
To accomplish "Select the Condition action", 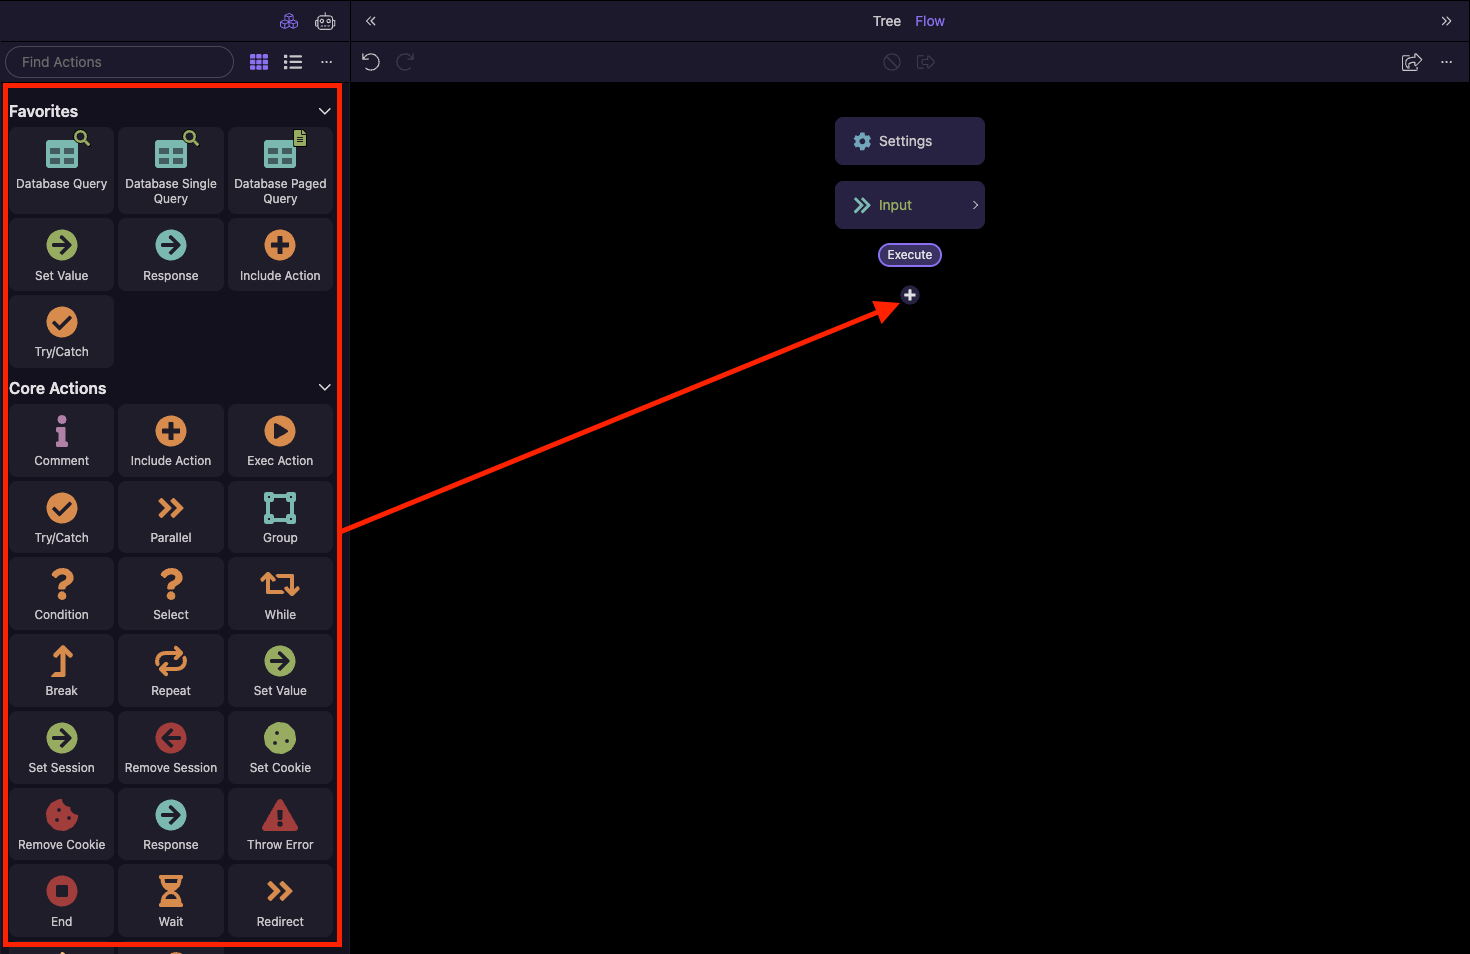I will (x=62, y=594).
